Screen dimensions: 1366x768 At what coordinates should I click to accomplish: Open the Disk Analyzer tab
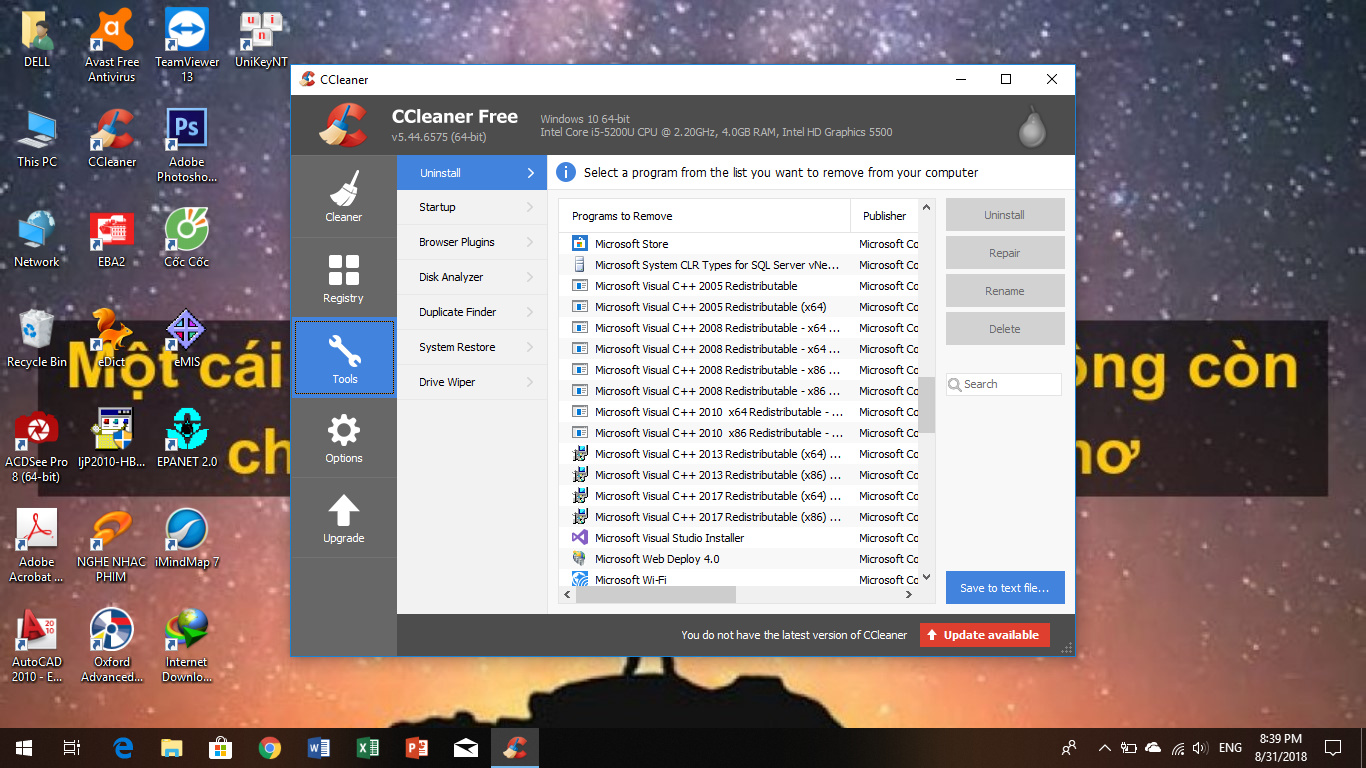[x=472, y=277]
